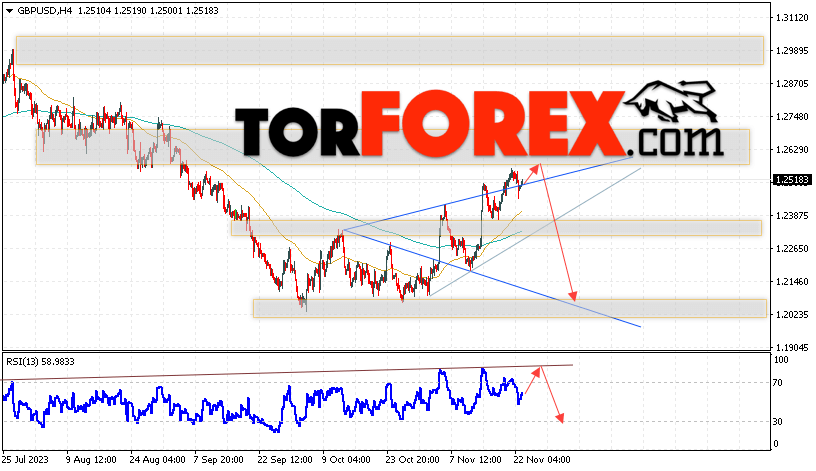Click the RSI(13) 58.9833 indicator label
The image size is (816, 471).
41,362
